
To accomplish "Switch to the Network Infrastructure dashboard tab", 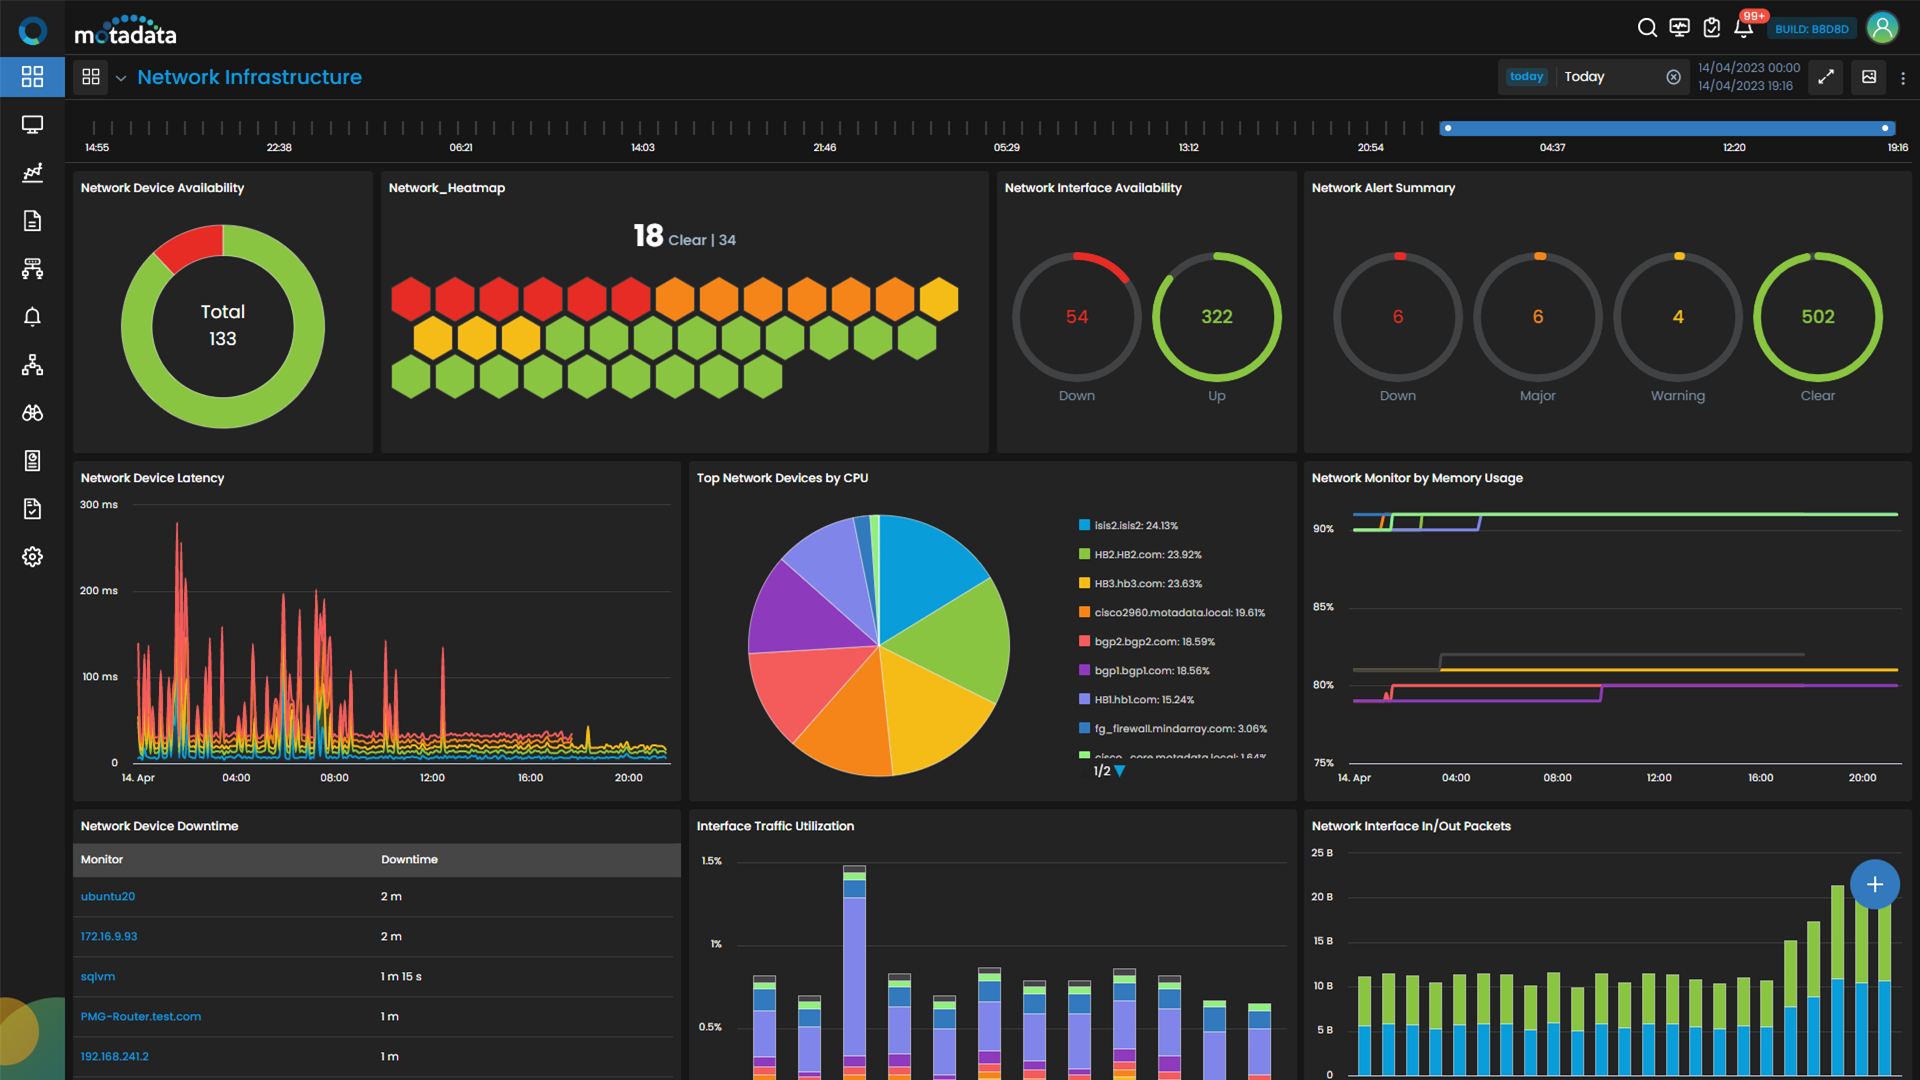I will [249, 77].
